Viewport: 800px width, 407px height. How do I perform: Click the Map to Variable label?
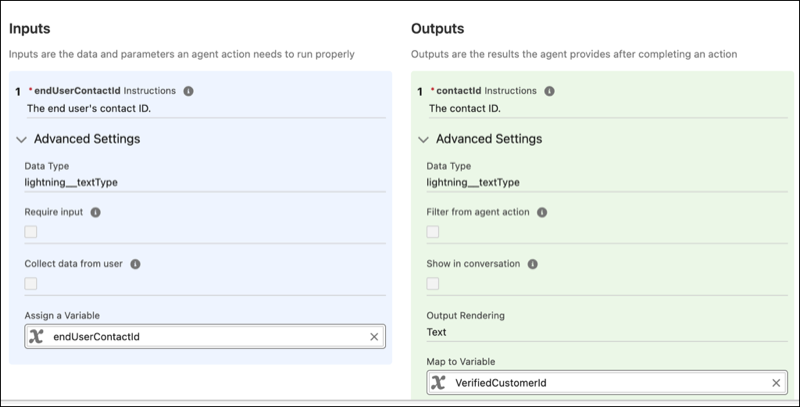click(461, 362)
